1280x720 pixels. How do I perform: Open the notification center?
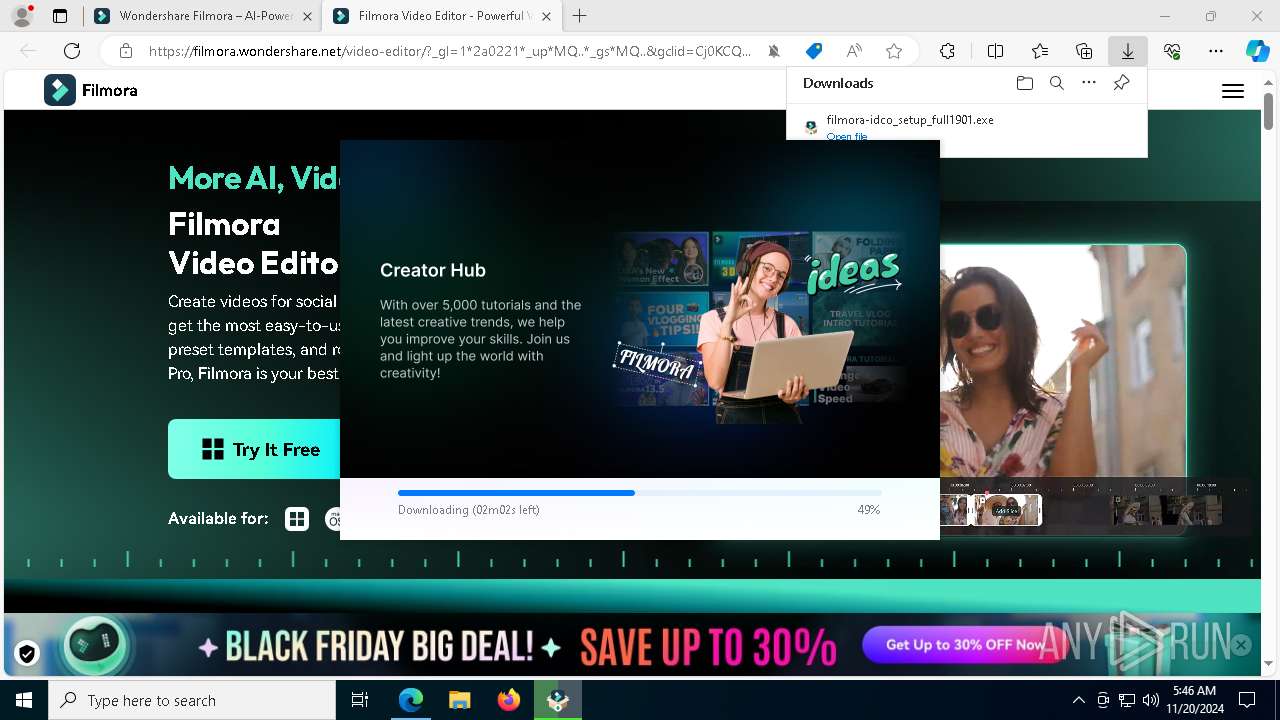(x=1247, y=700)
